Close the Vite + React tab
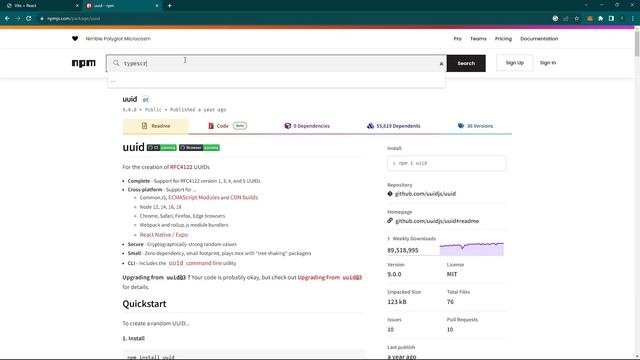Image resolution: width=640 pixels, height=360 pixels. (77, 6)
